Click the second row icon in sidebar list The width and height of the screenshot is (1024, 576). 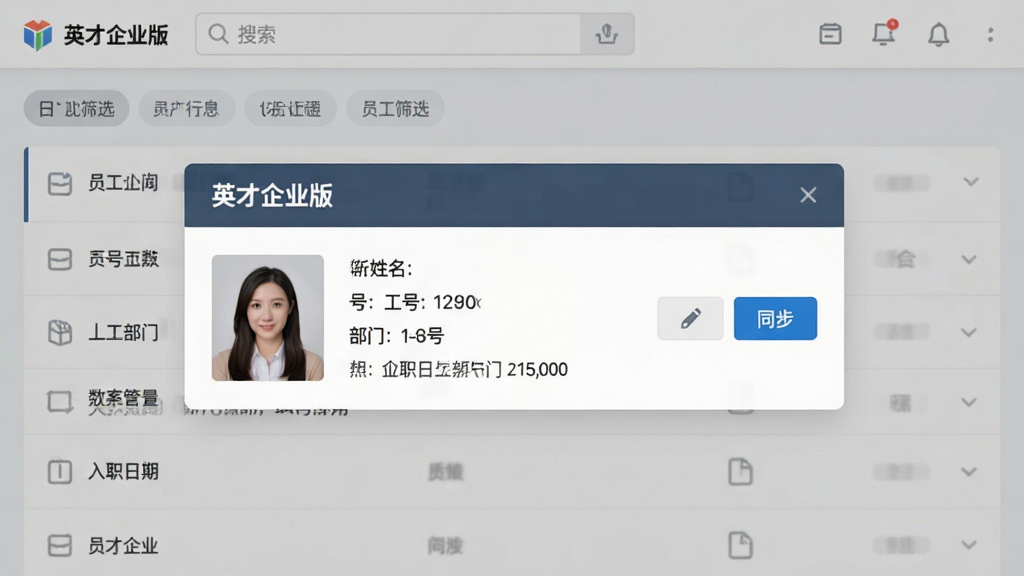59,259
